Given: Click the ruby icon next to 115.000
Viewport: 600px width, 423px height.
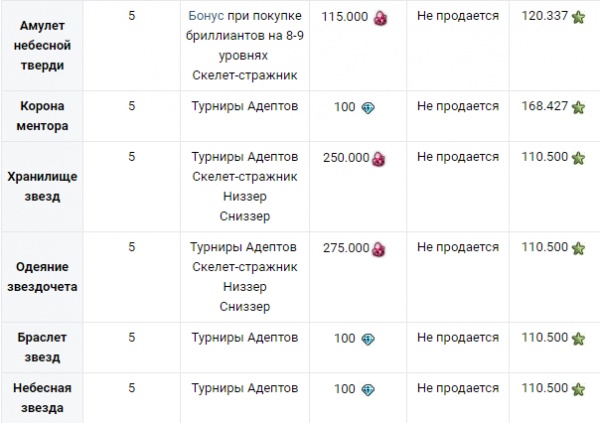Looking at the screenshot, I should pyautogui.click(x=380, y=18).
